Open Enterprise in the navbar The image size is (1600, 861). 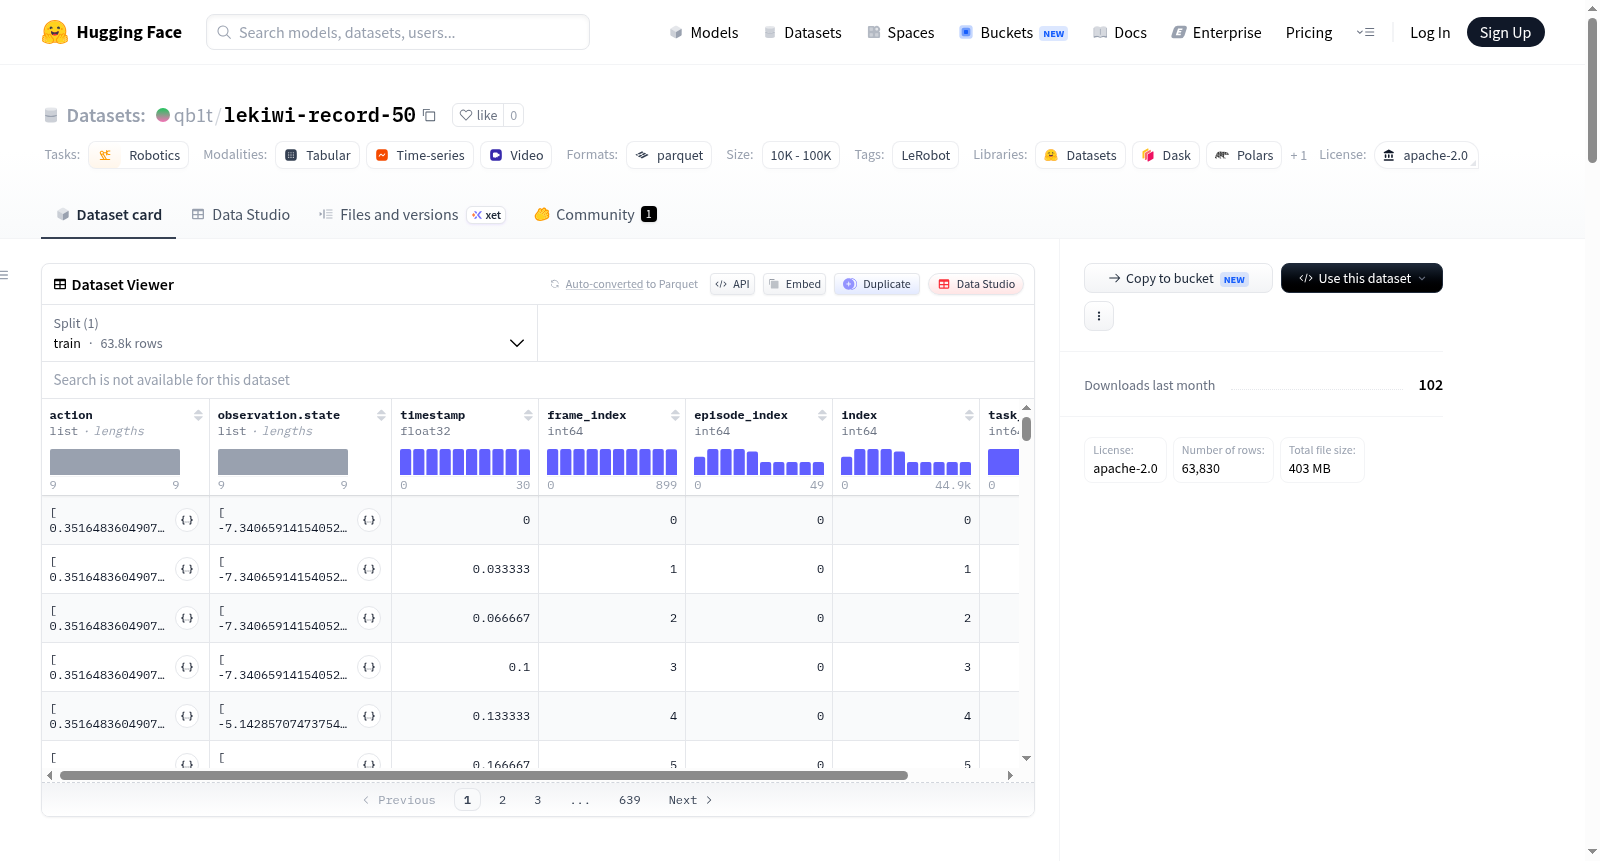pyautogui.click(x=1216, y=32)
